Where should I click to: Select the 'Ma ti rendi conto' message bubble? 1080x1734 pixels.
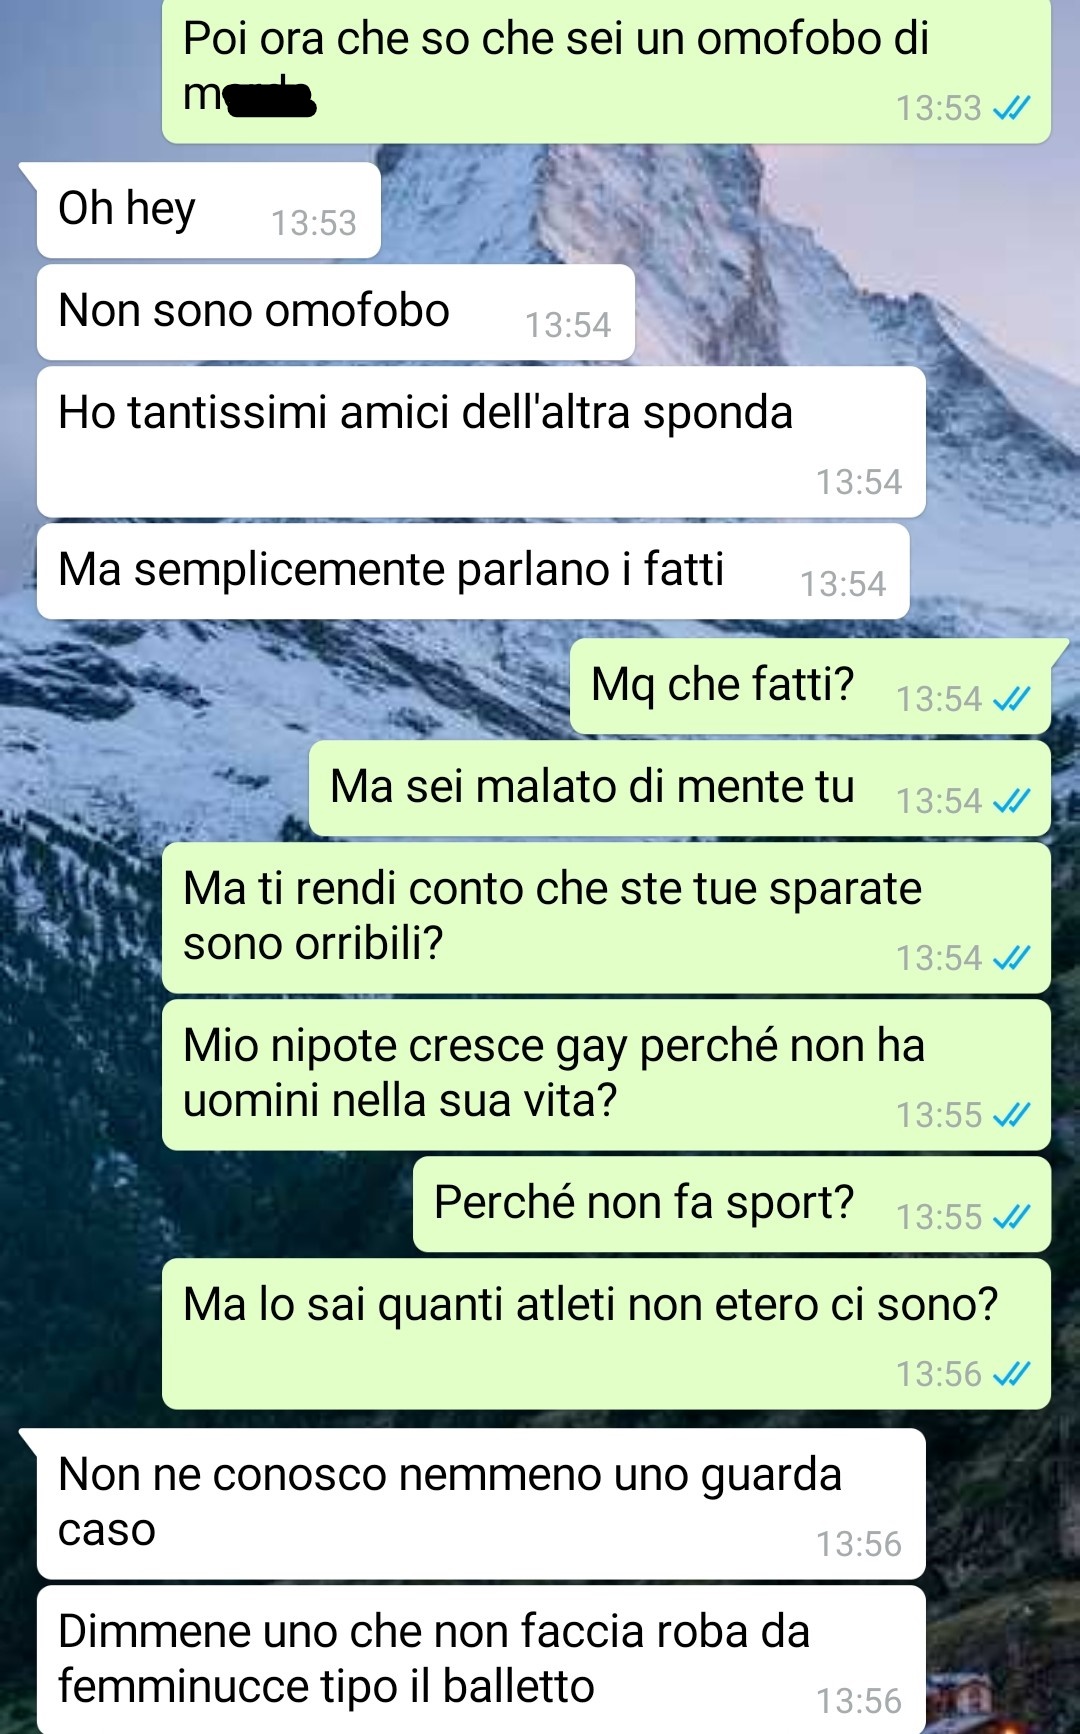606,917
